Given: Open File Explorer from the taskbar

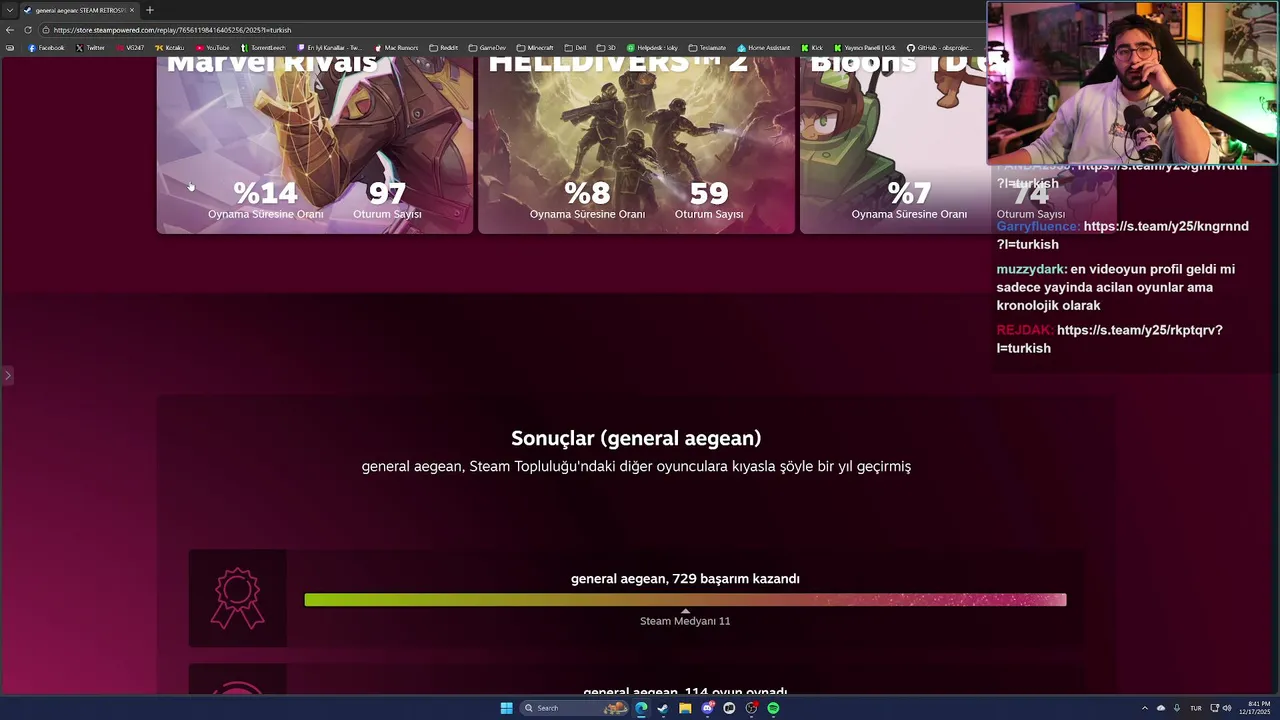Looking at the screenshot, I should point(685,708).
